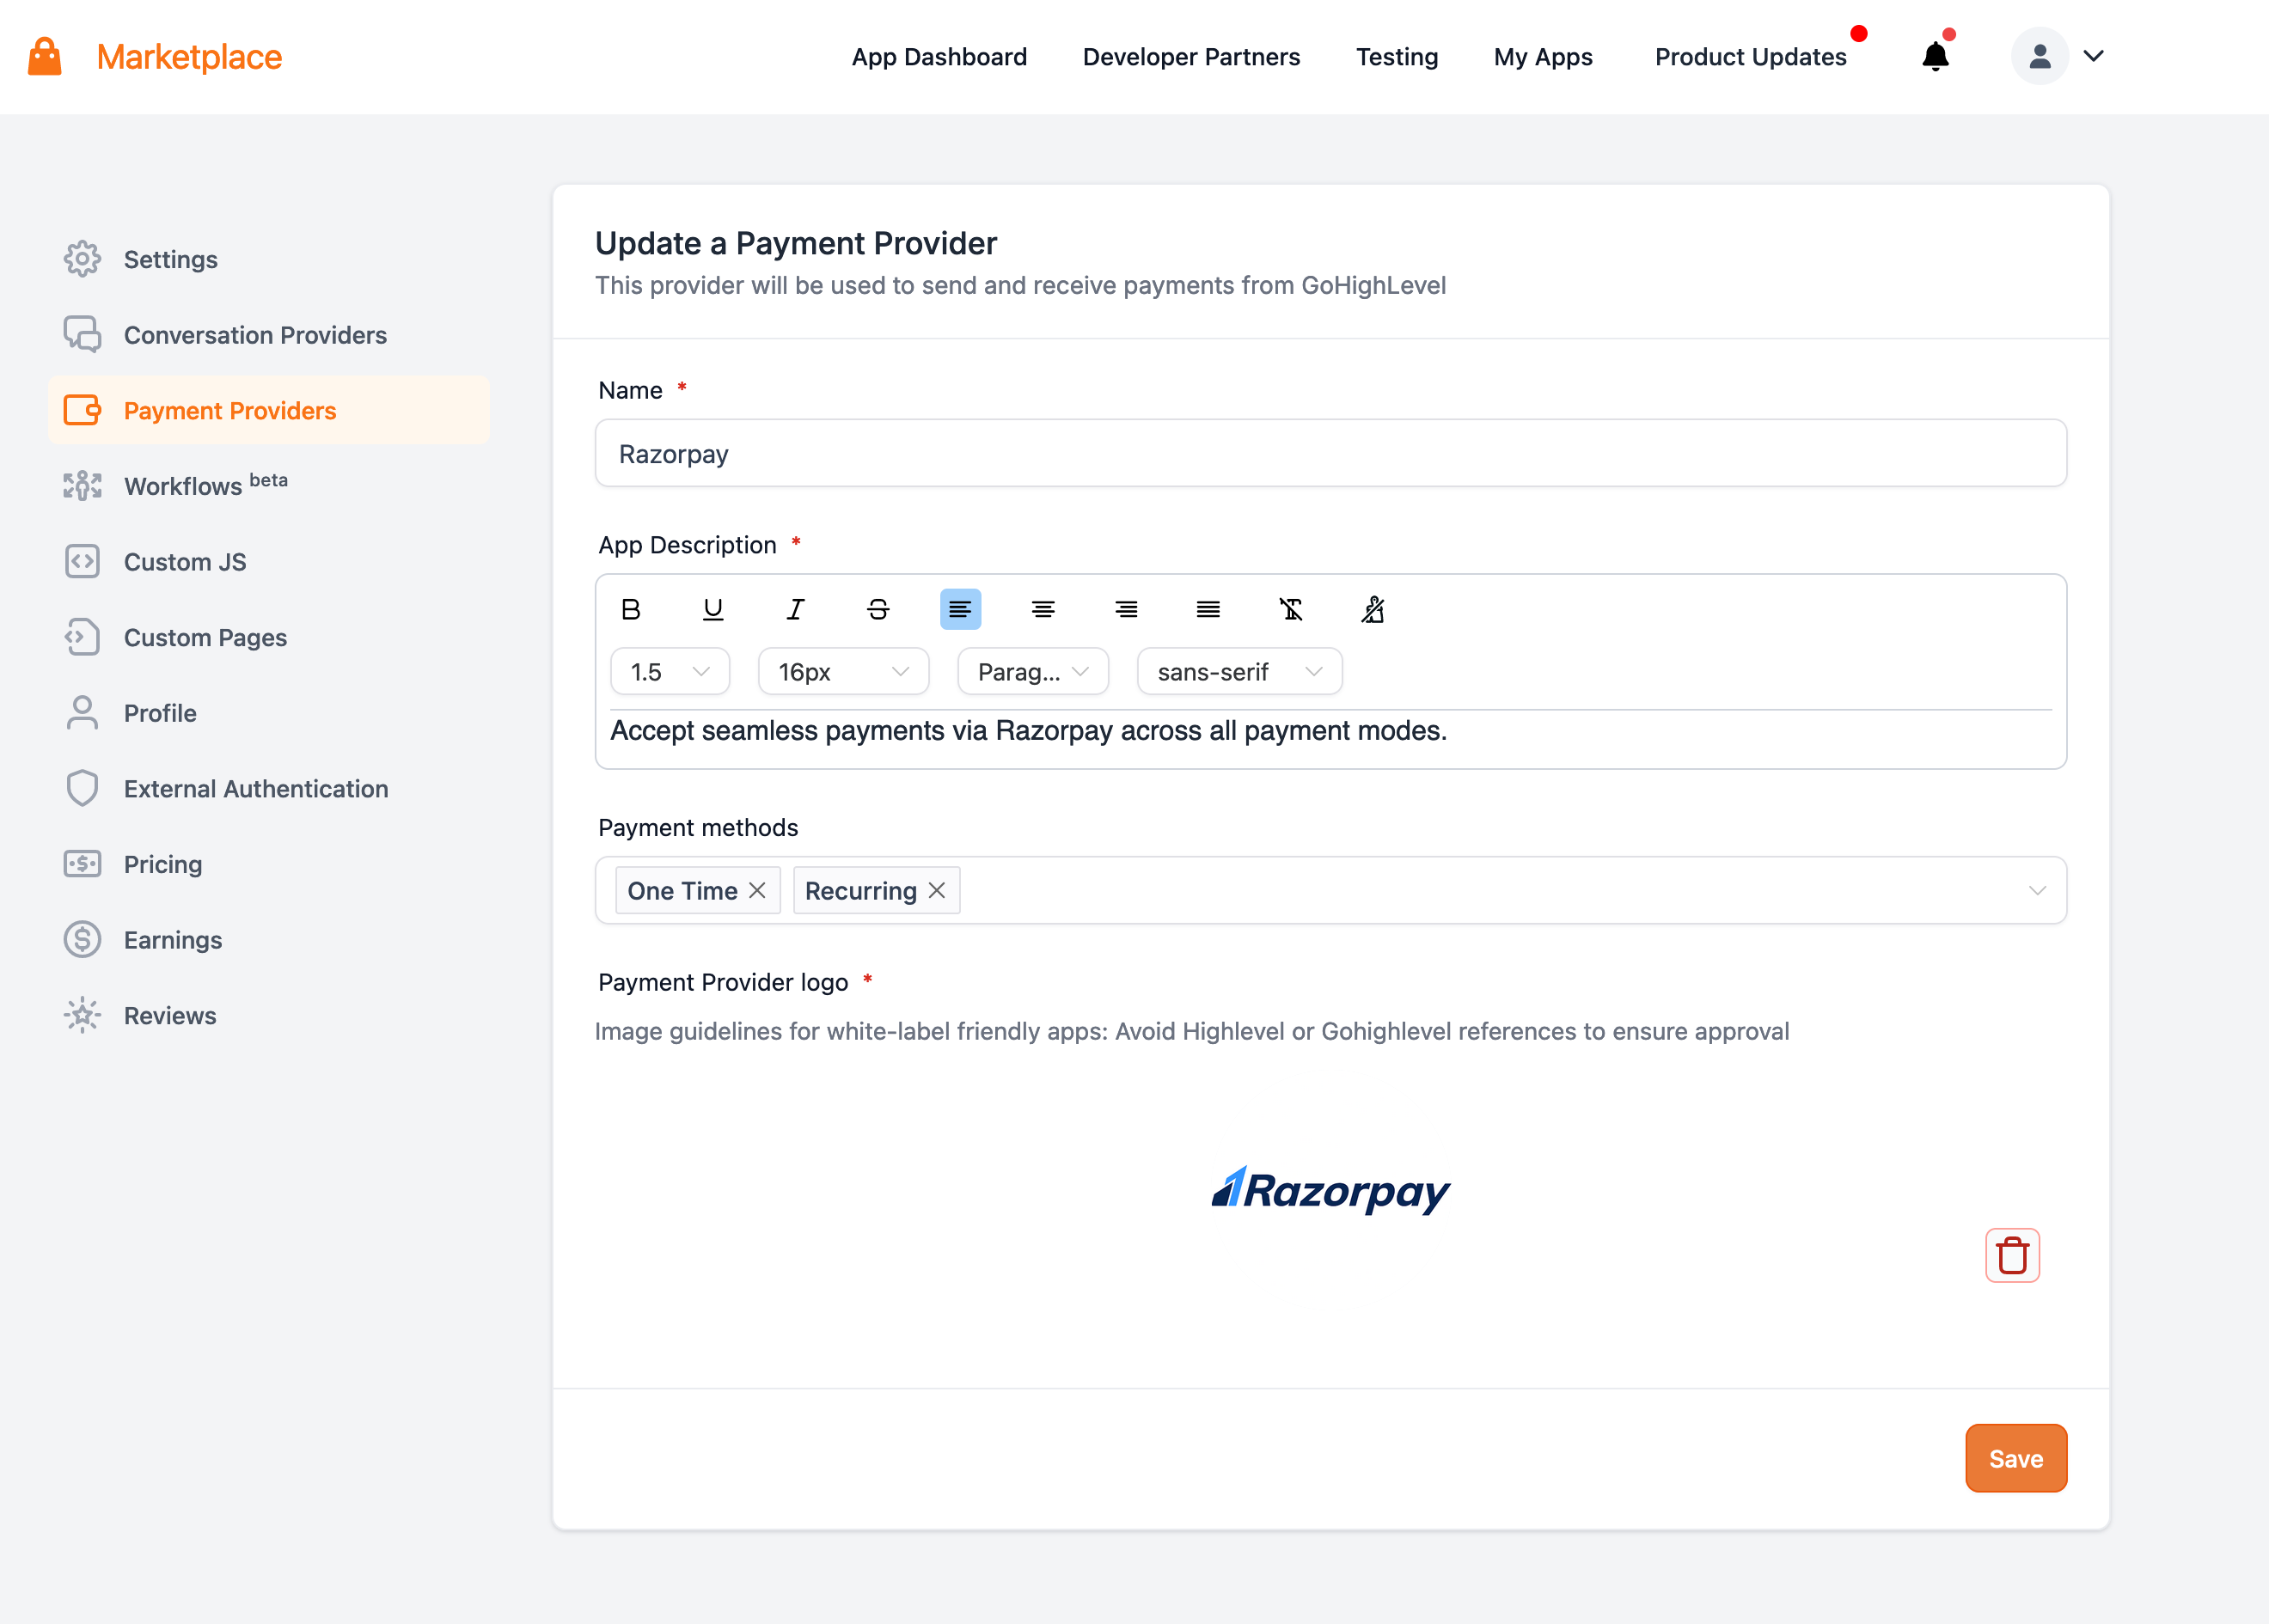Go to Testing in top navigation
The image size is (2269, 1624).
(1397, 57)
